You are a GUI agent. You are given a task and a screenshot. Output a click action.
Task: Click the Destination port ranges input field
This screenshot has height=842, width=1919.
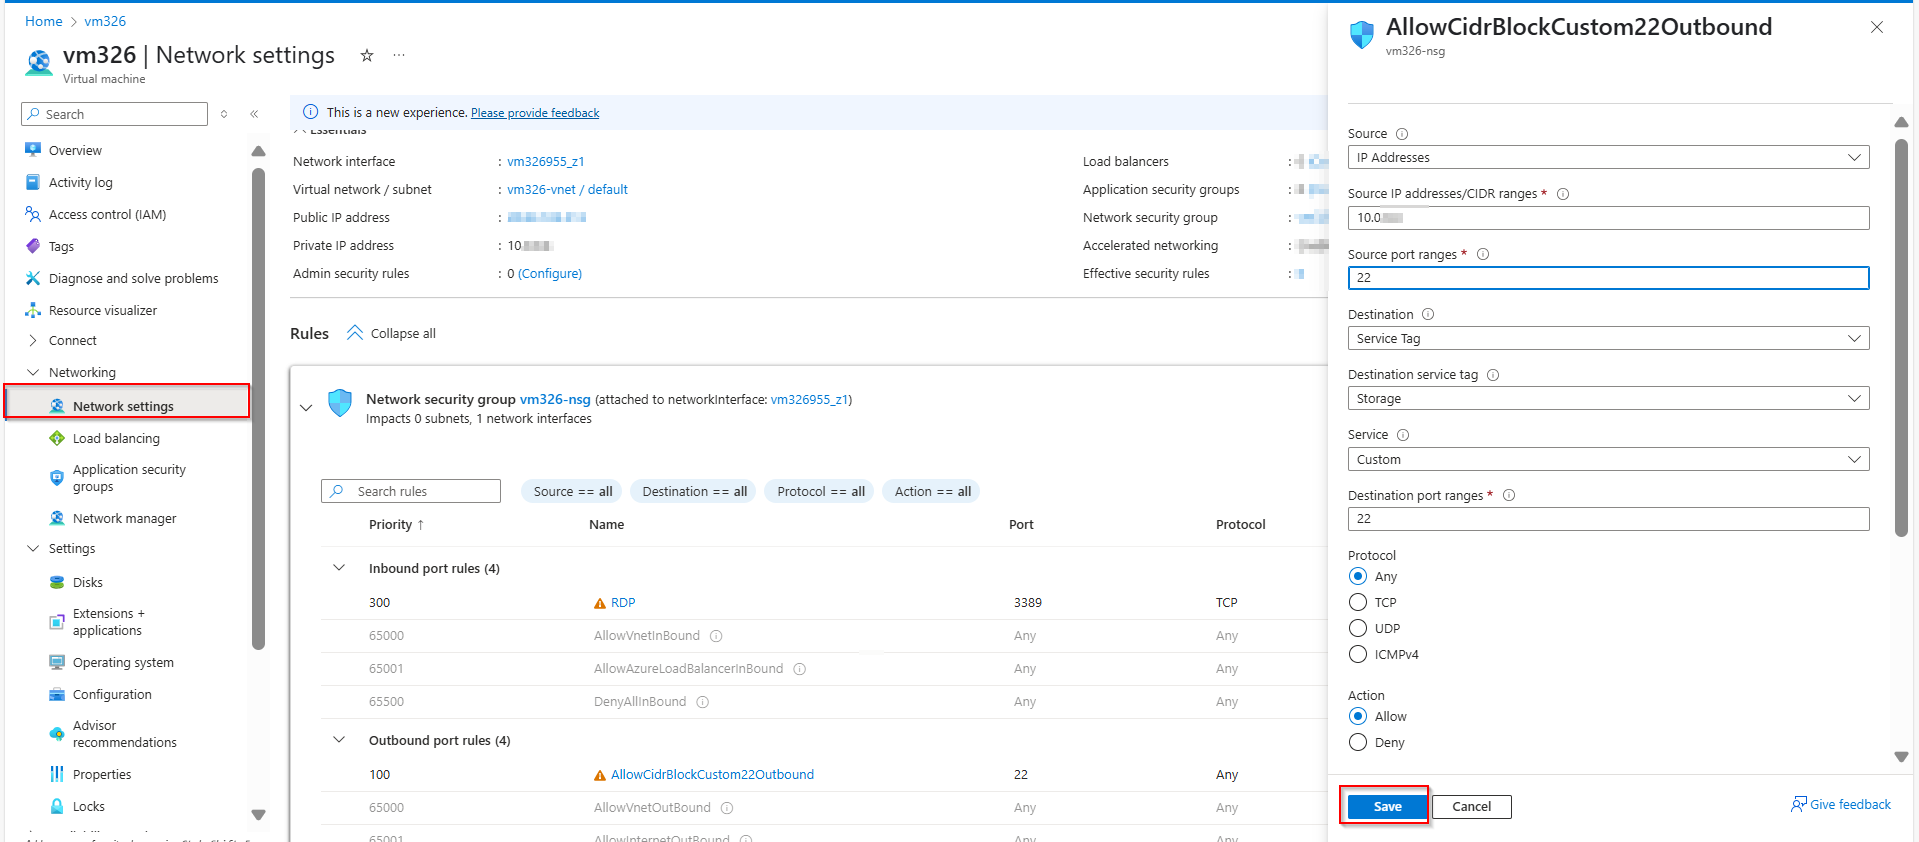tap(1608, 518)
